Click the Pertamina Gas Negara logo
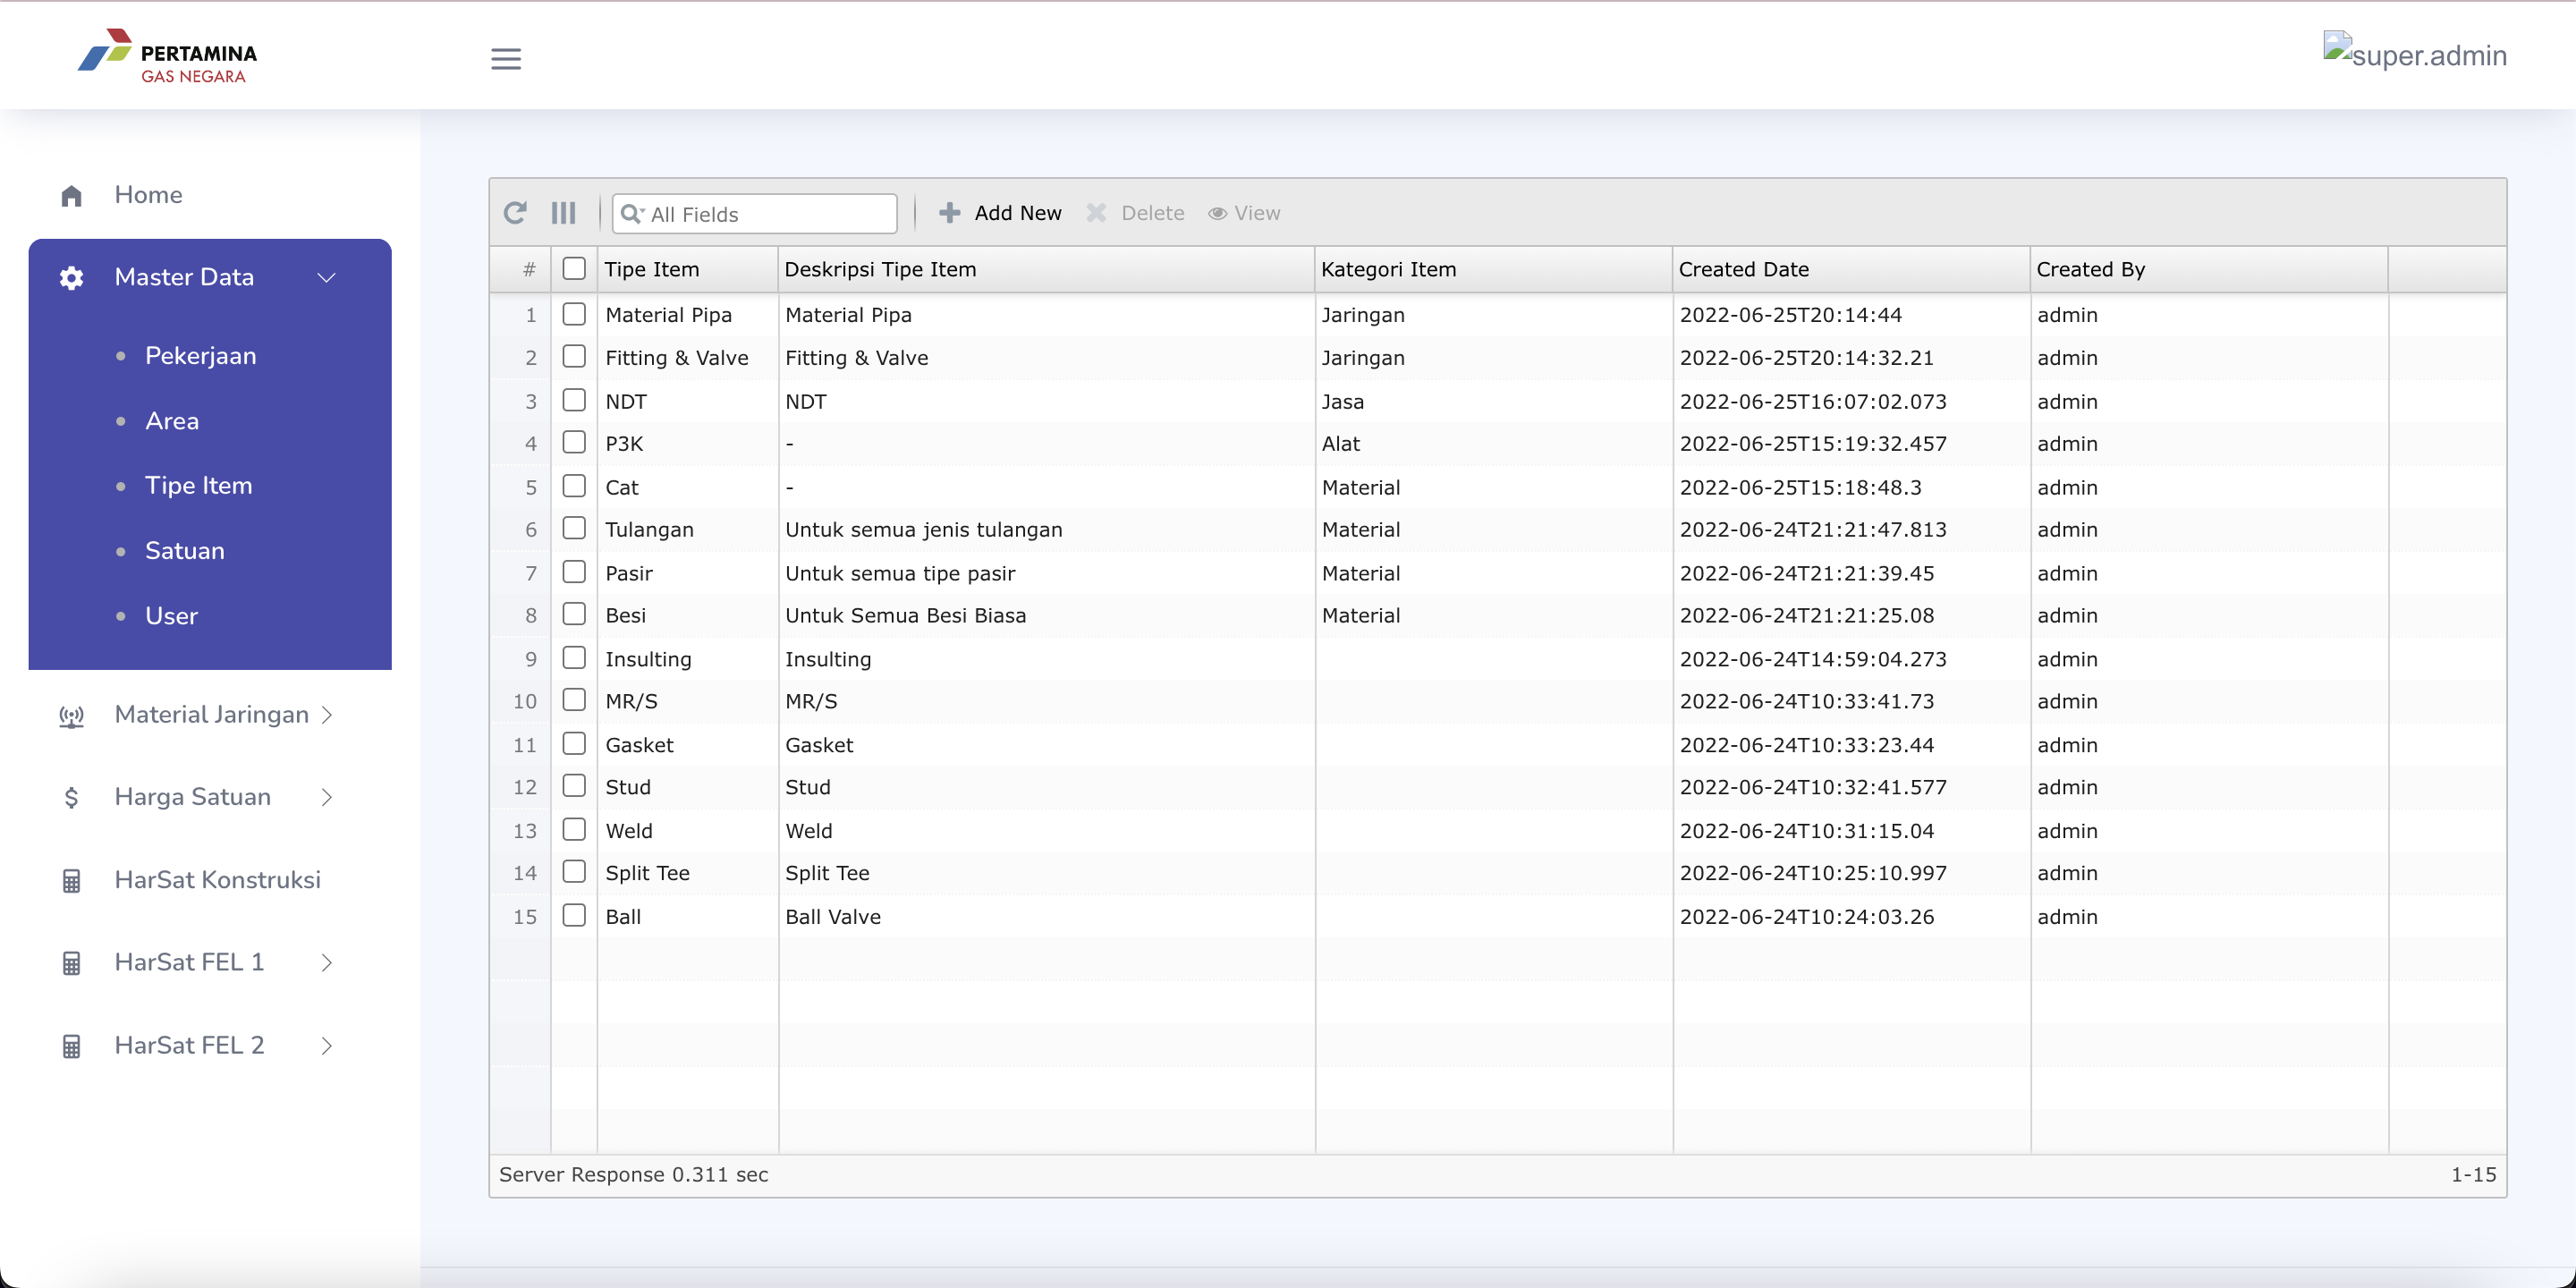 [x=168, y=55]
